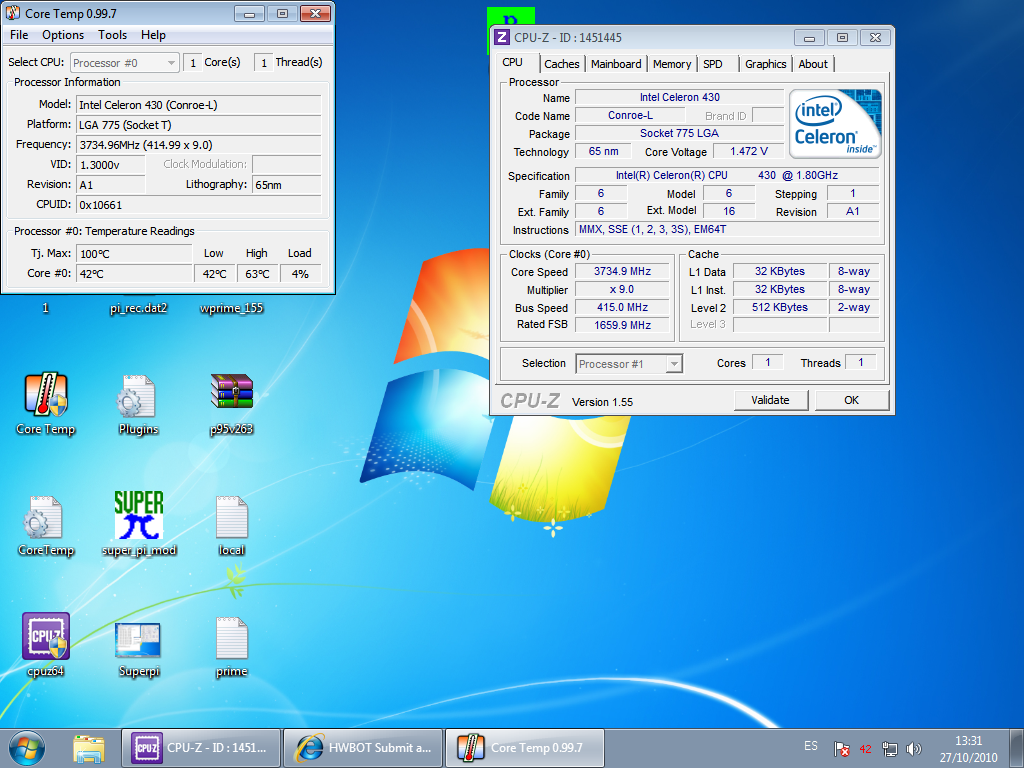Image resolution: width=1024 pixels, height=768 pixels.
Task: Click the ES language indicator
Action: [x=810, y=746]
